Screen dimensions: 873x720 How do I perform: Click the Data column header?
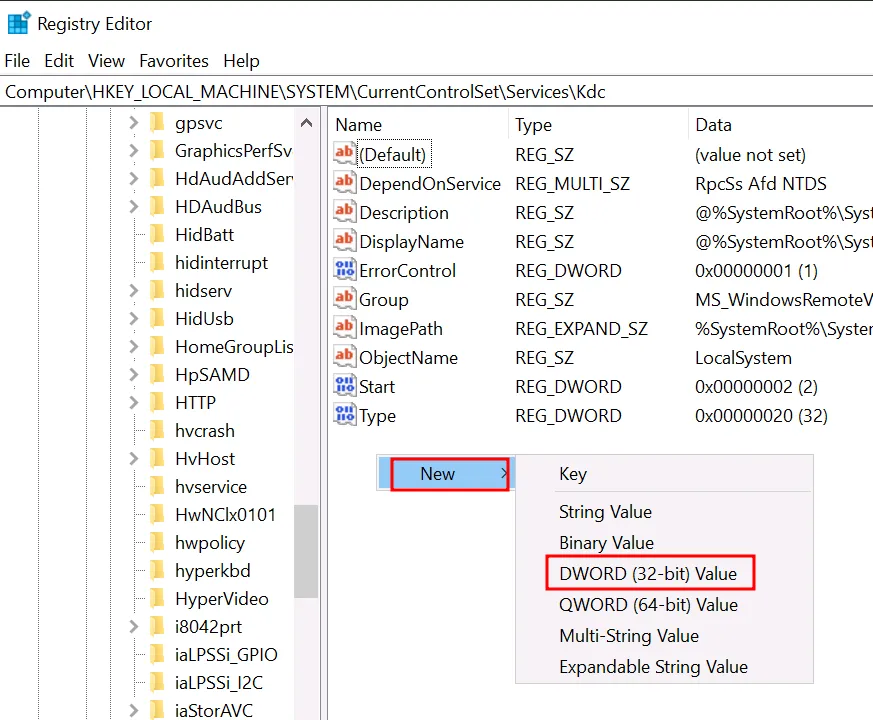coord(713,125)
